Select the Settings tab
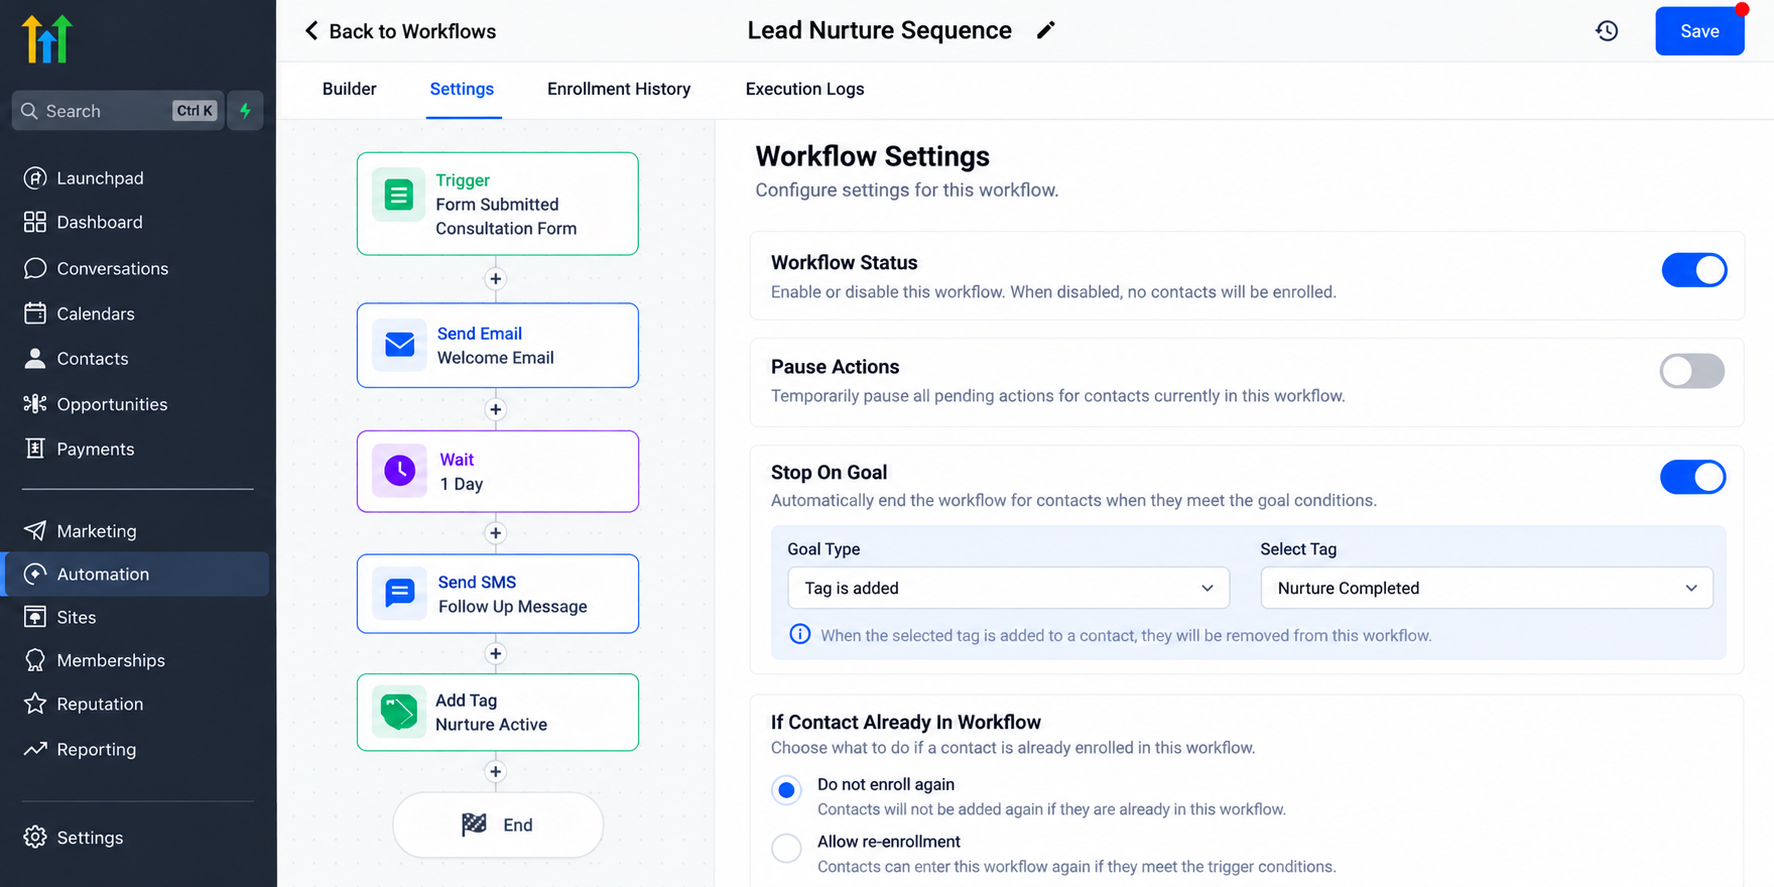The height and width of the screenshot is (887, 1774). tap(462, 89)
